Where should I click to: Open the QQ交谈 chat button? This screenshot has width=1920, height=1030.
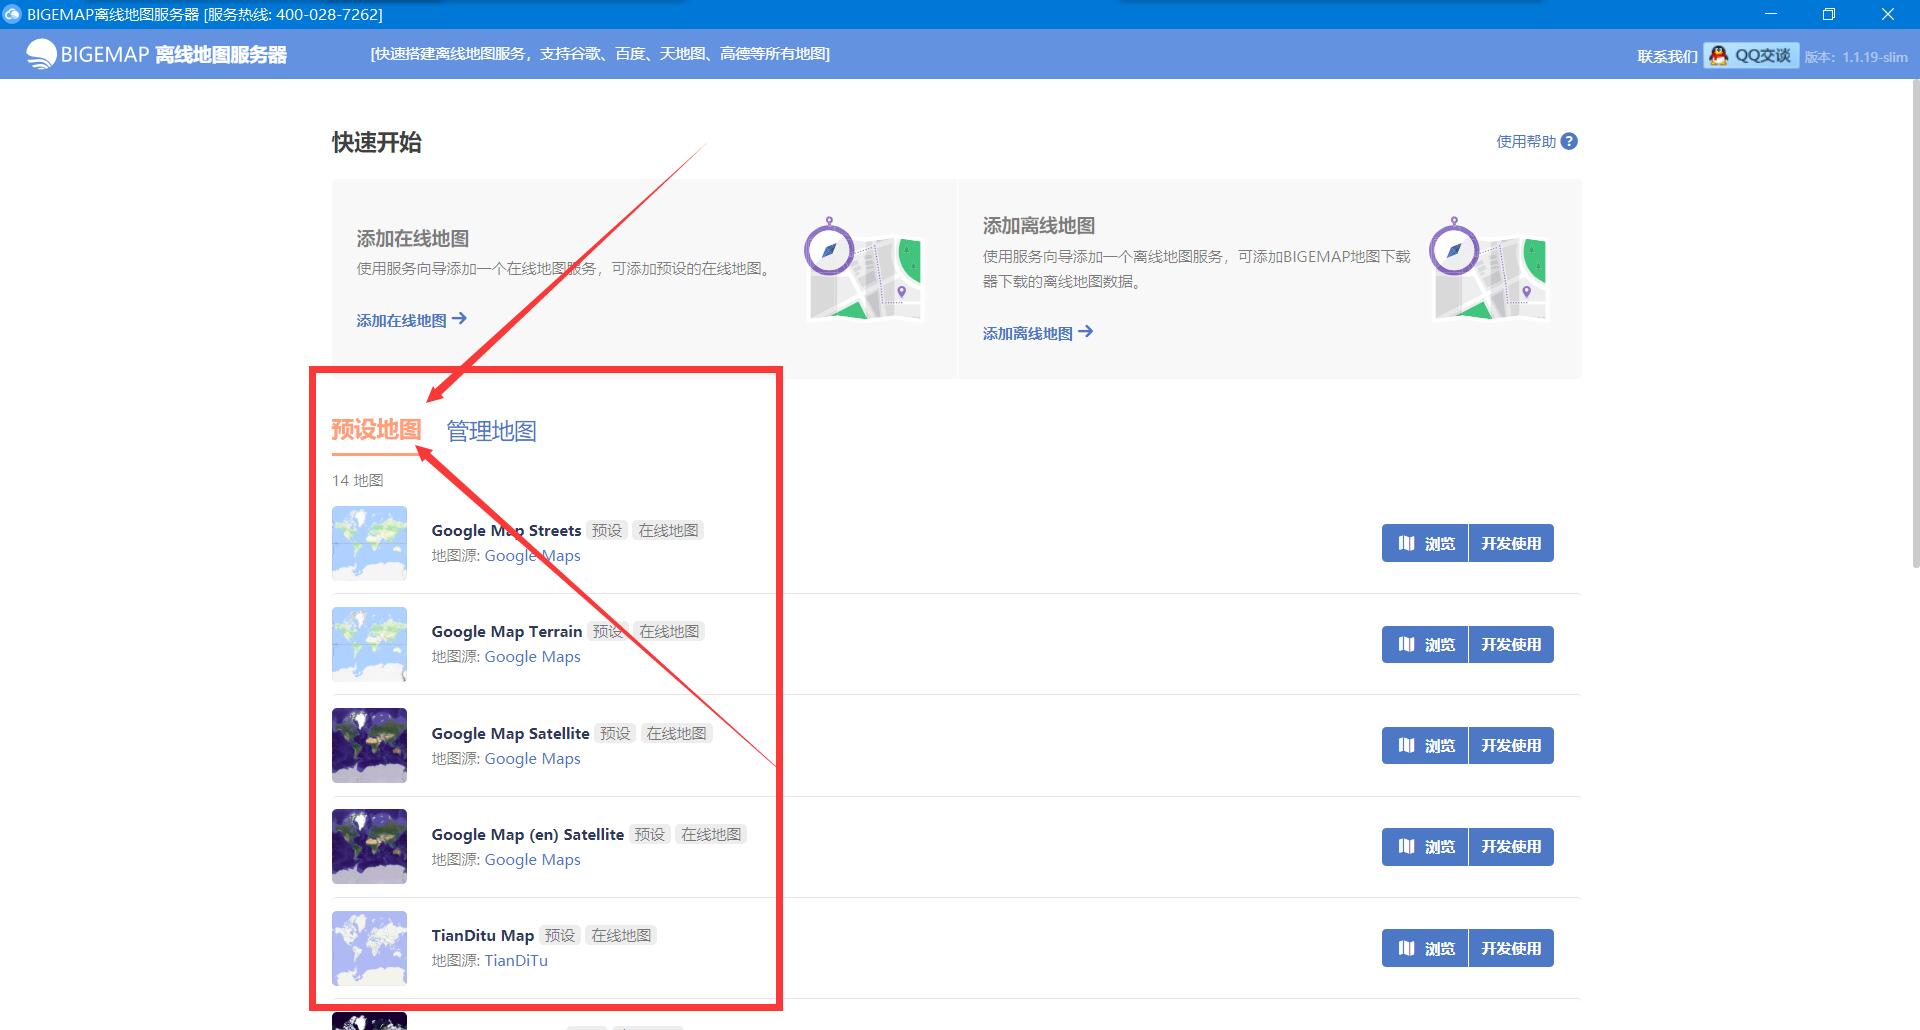click(1751, 56)
